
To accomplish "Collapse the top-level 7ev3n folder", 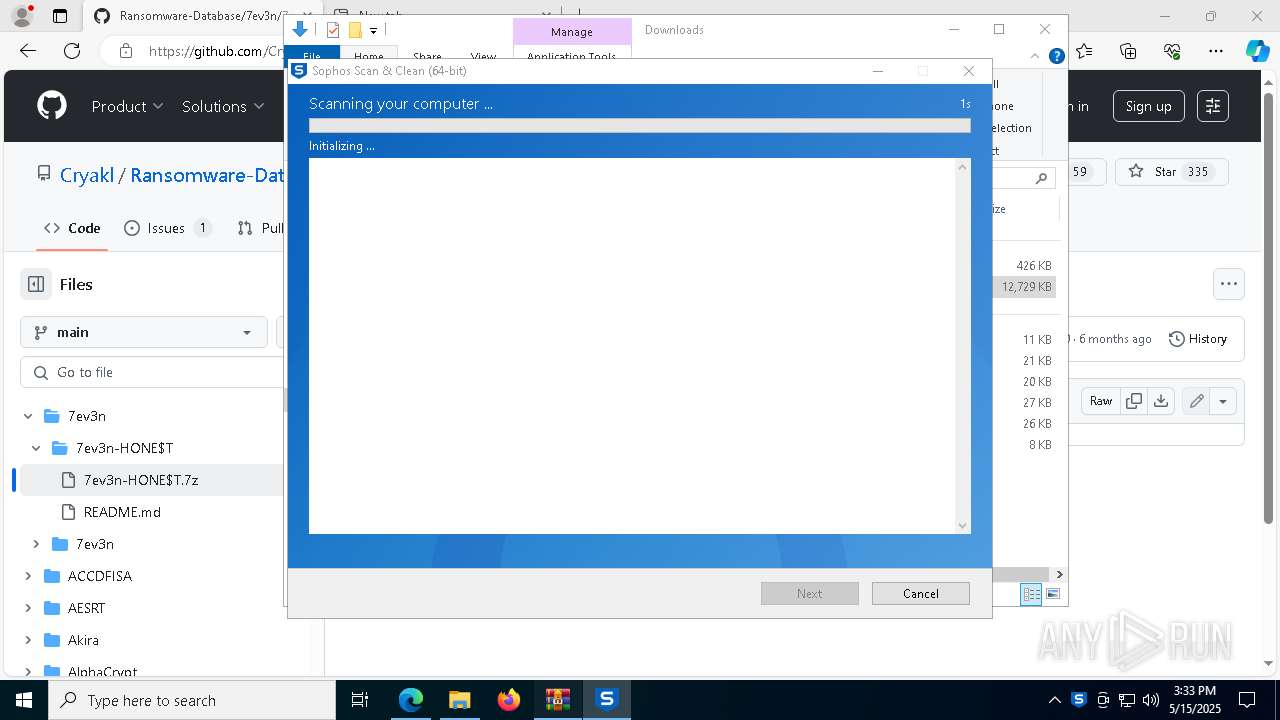I will pos(28,416).
